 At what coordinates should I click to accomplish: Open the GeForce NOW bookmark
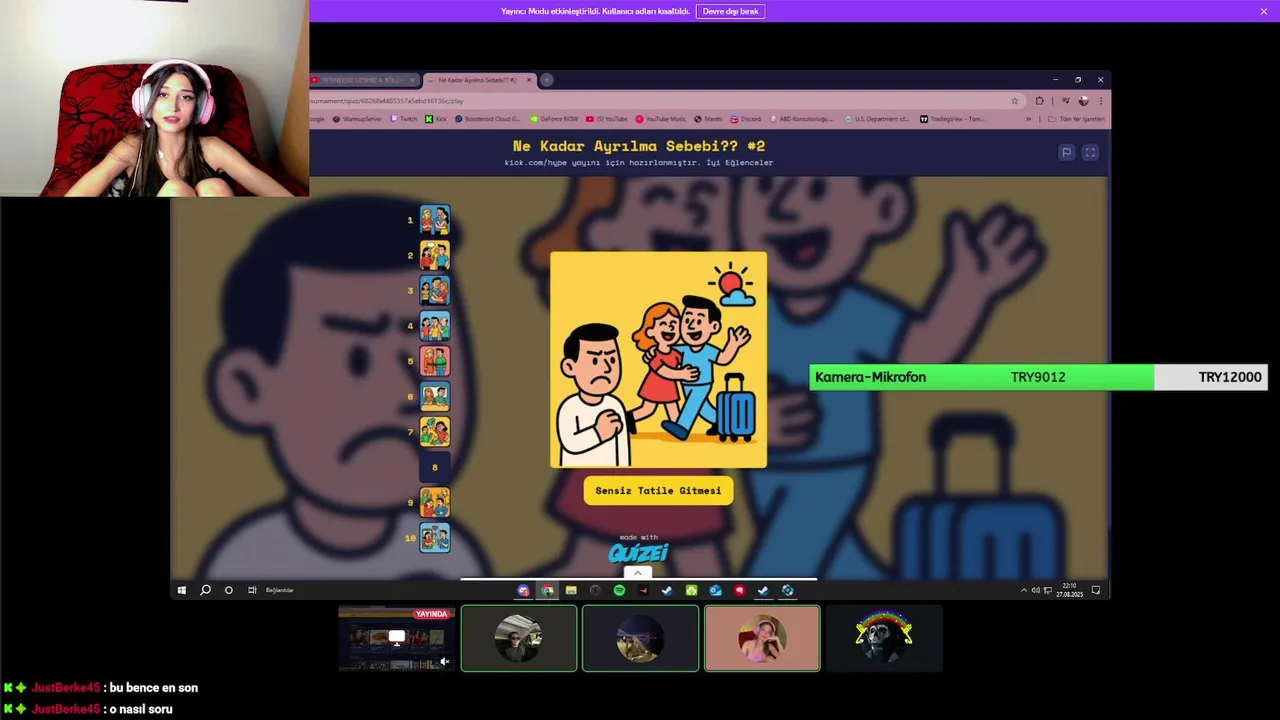pos(554,119)
